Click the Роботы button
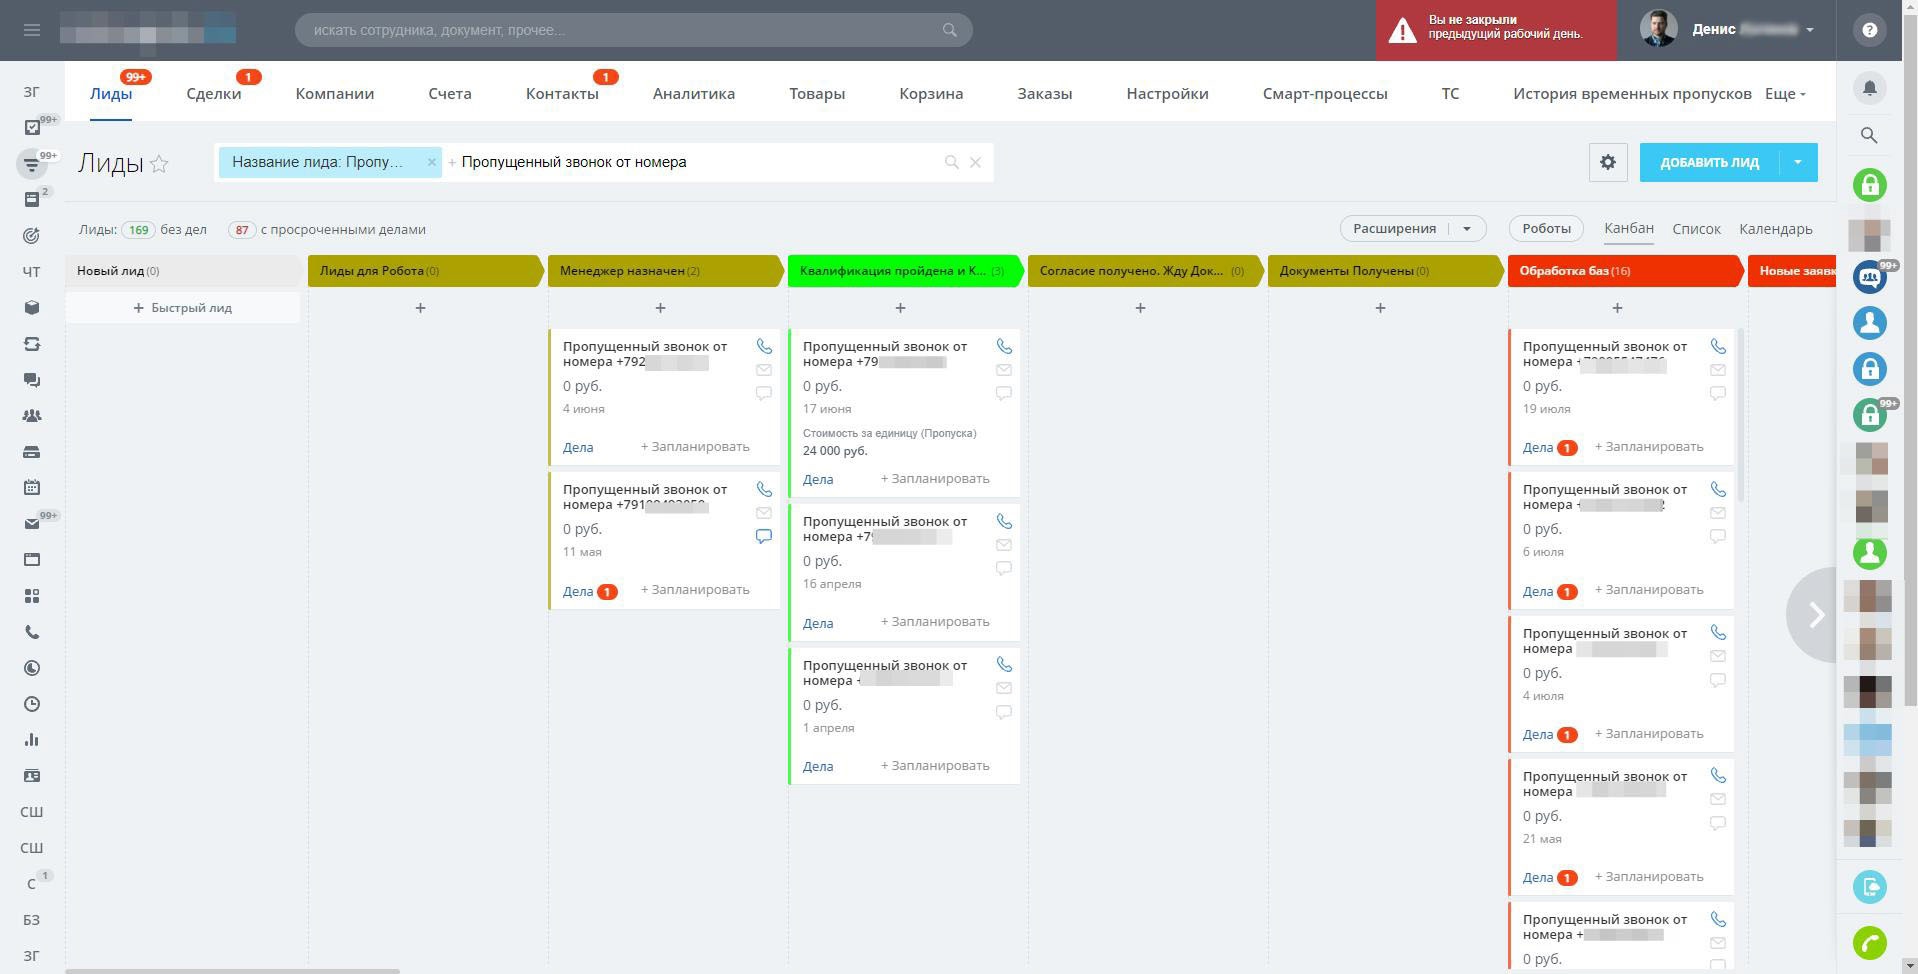Viewport: 1918px width, 974px height. (x=1545, y=229)
